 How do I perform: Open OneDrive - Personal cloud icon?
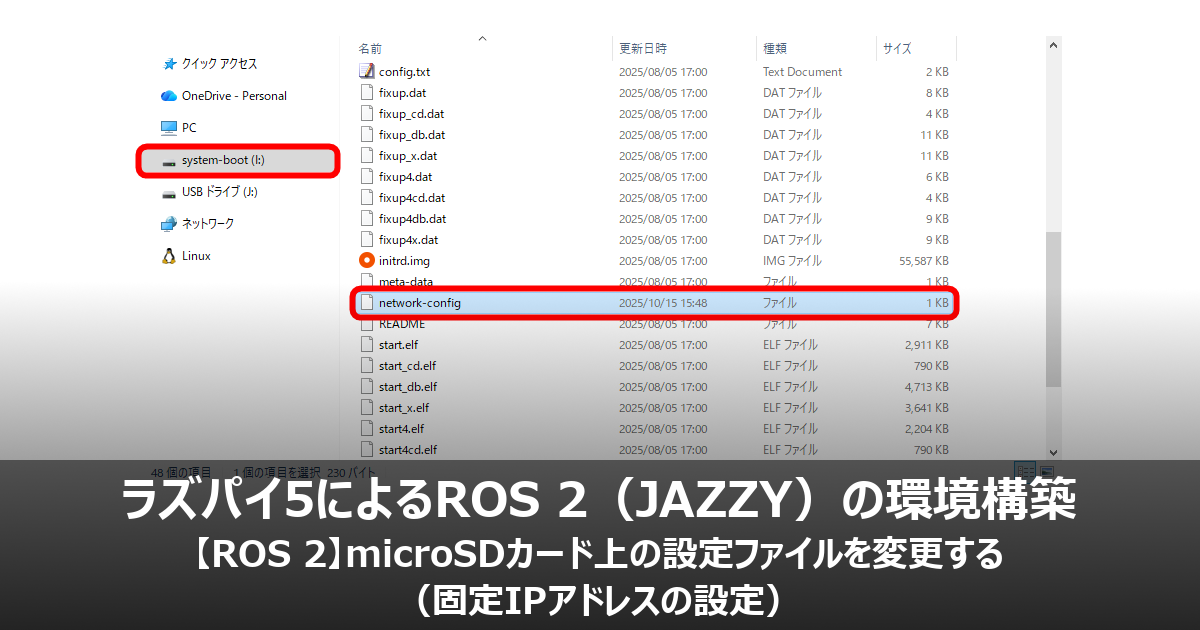169,96
